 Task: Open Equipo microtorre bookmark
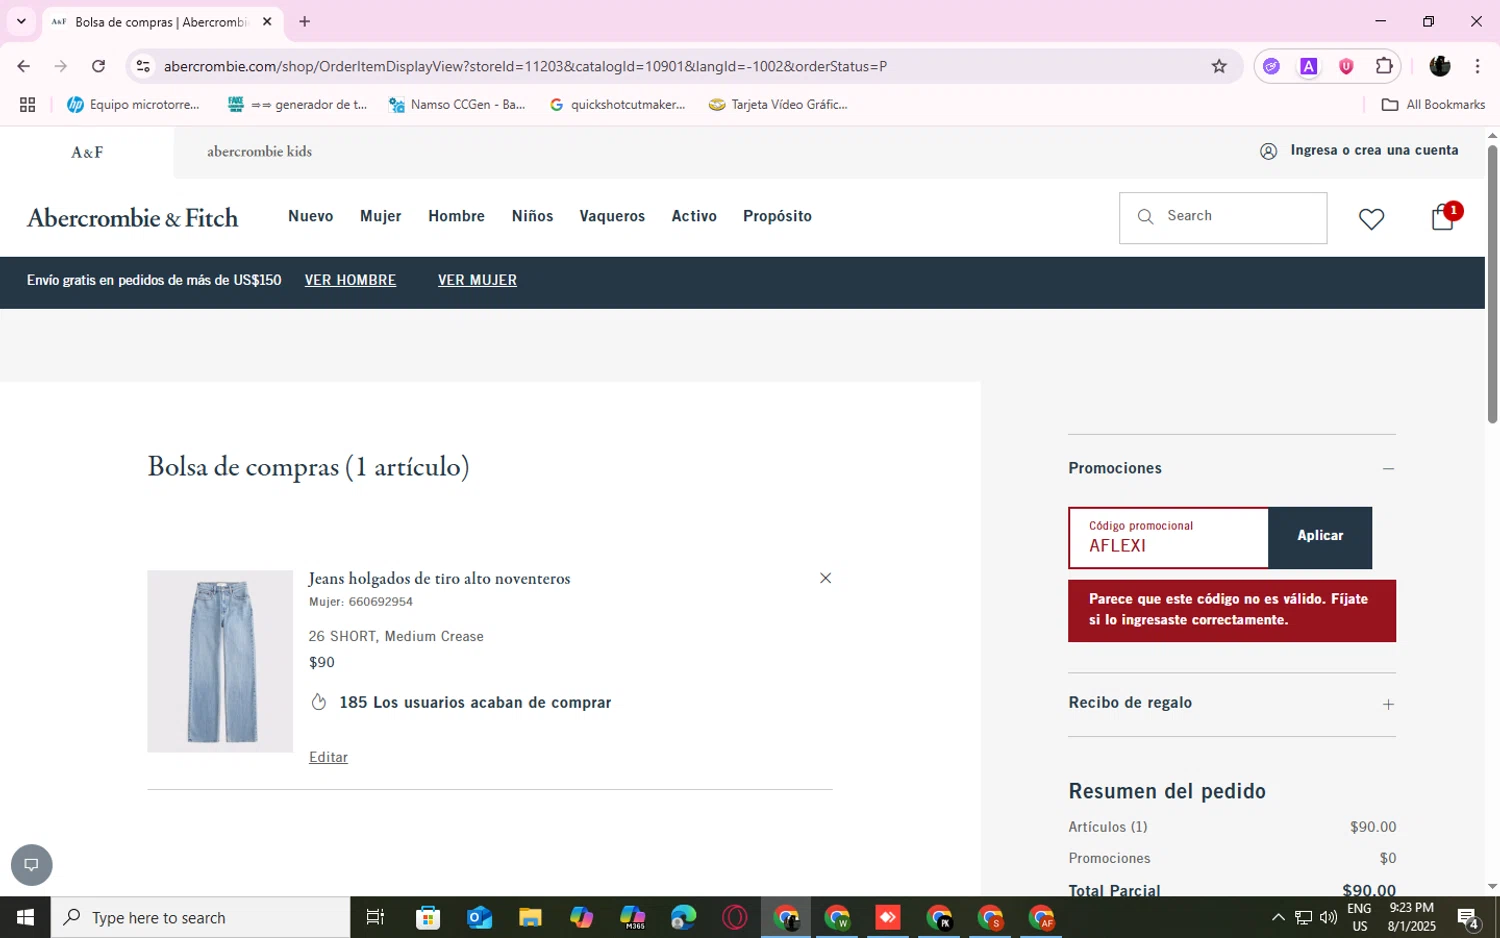point(133,104)
